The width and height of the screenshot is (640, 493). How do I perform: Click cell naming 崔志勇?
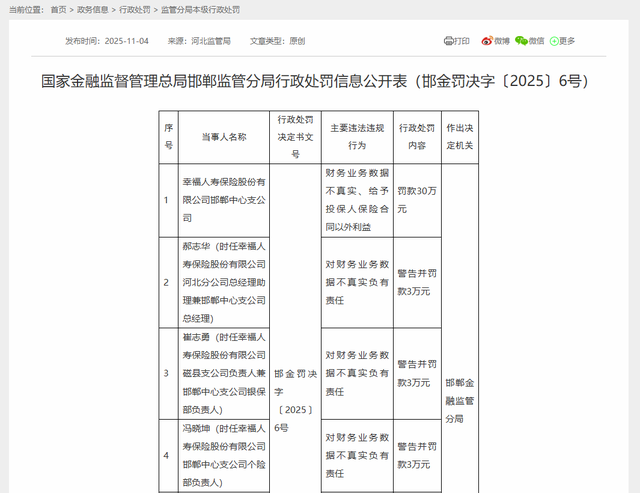pyautogui.click(x=224, y=373)
